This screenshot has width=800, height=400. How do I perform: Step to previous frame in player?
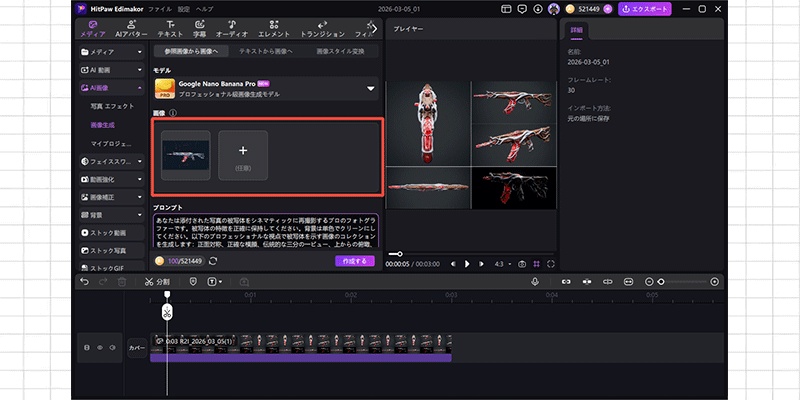point(454,264)
